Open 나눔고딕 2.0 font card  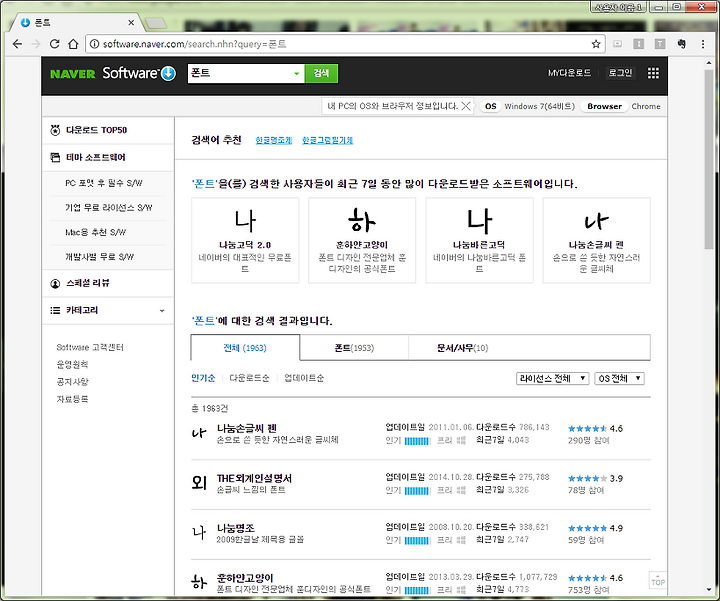point(245,240)
